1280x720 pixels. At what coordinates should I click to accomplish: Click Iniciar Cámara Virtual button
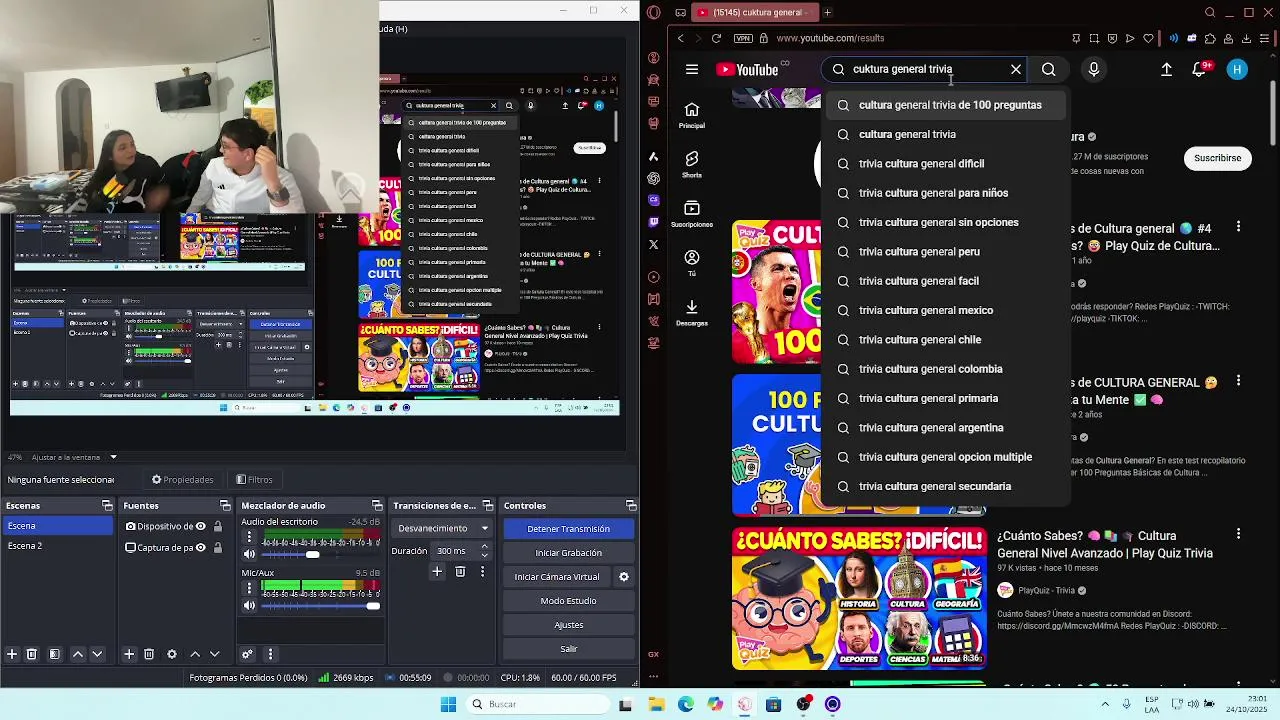coord(557,577)
